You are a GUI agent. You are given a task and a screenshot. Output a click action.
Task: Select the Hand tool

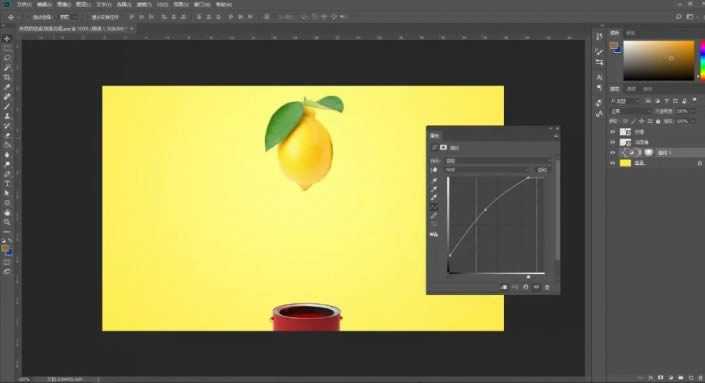[x=7, y=212]
